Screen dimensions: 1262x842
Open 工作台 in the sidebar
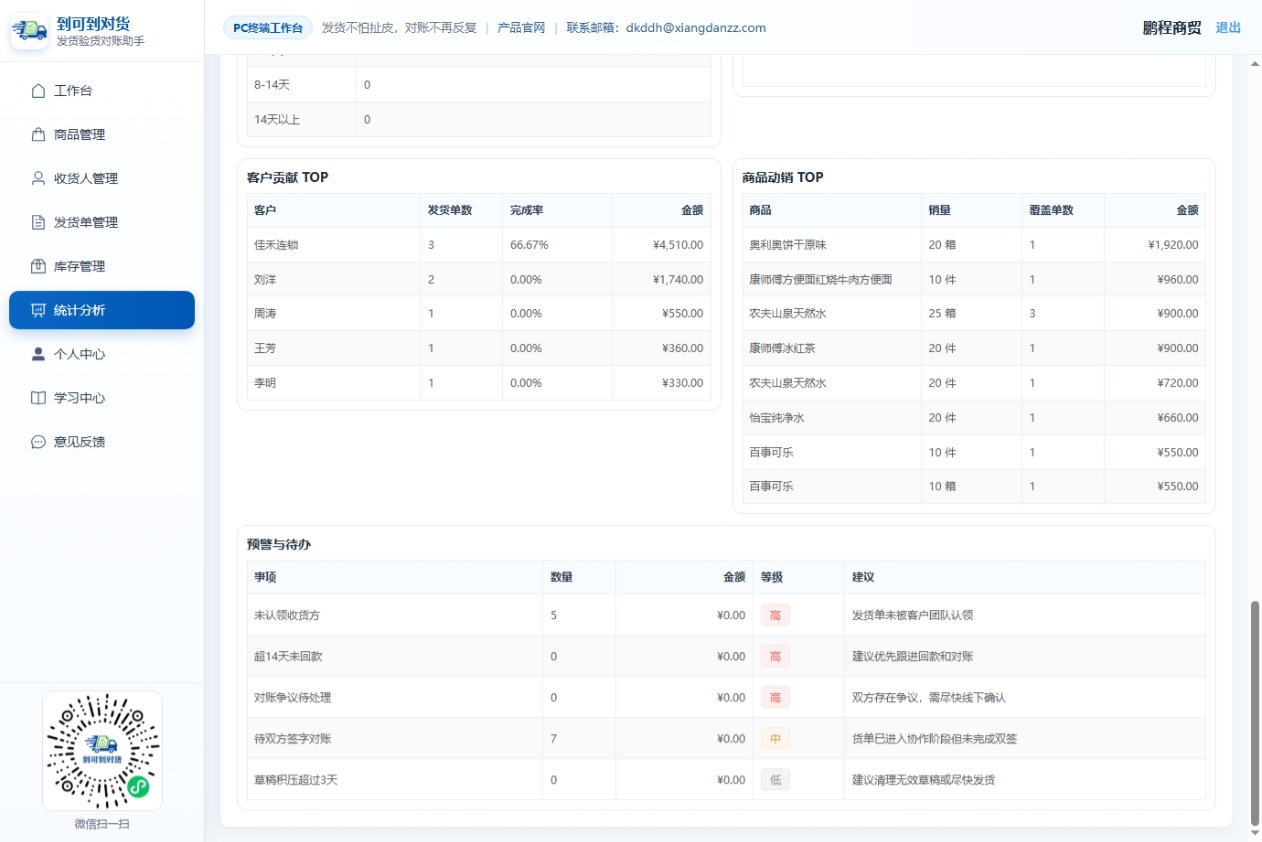click(102, 91)
